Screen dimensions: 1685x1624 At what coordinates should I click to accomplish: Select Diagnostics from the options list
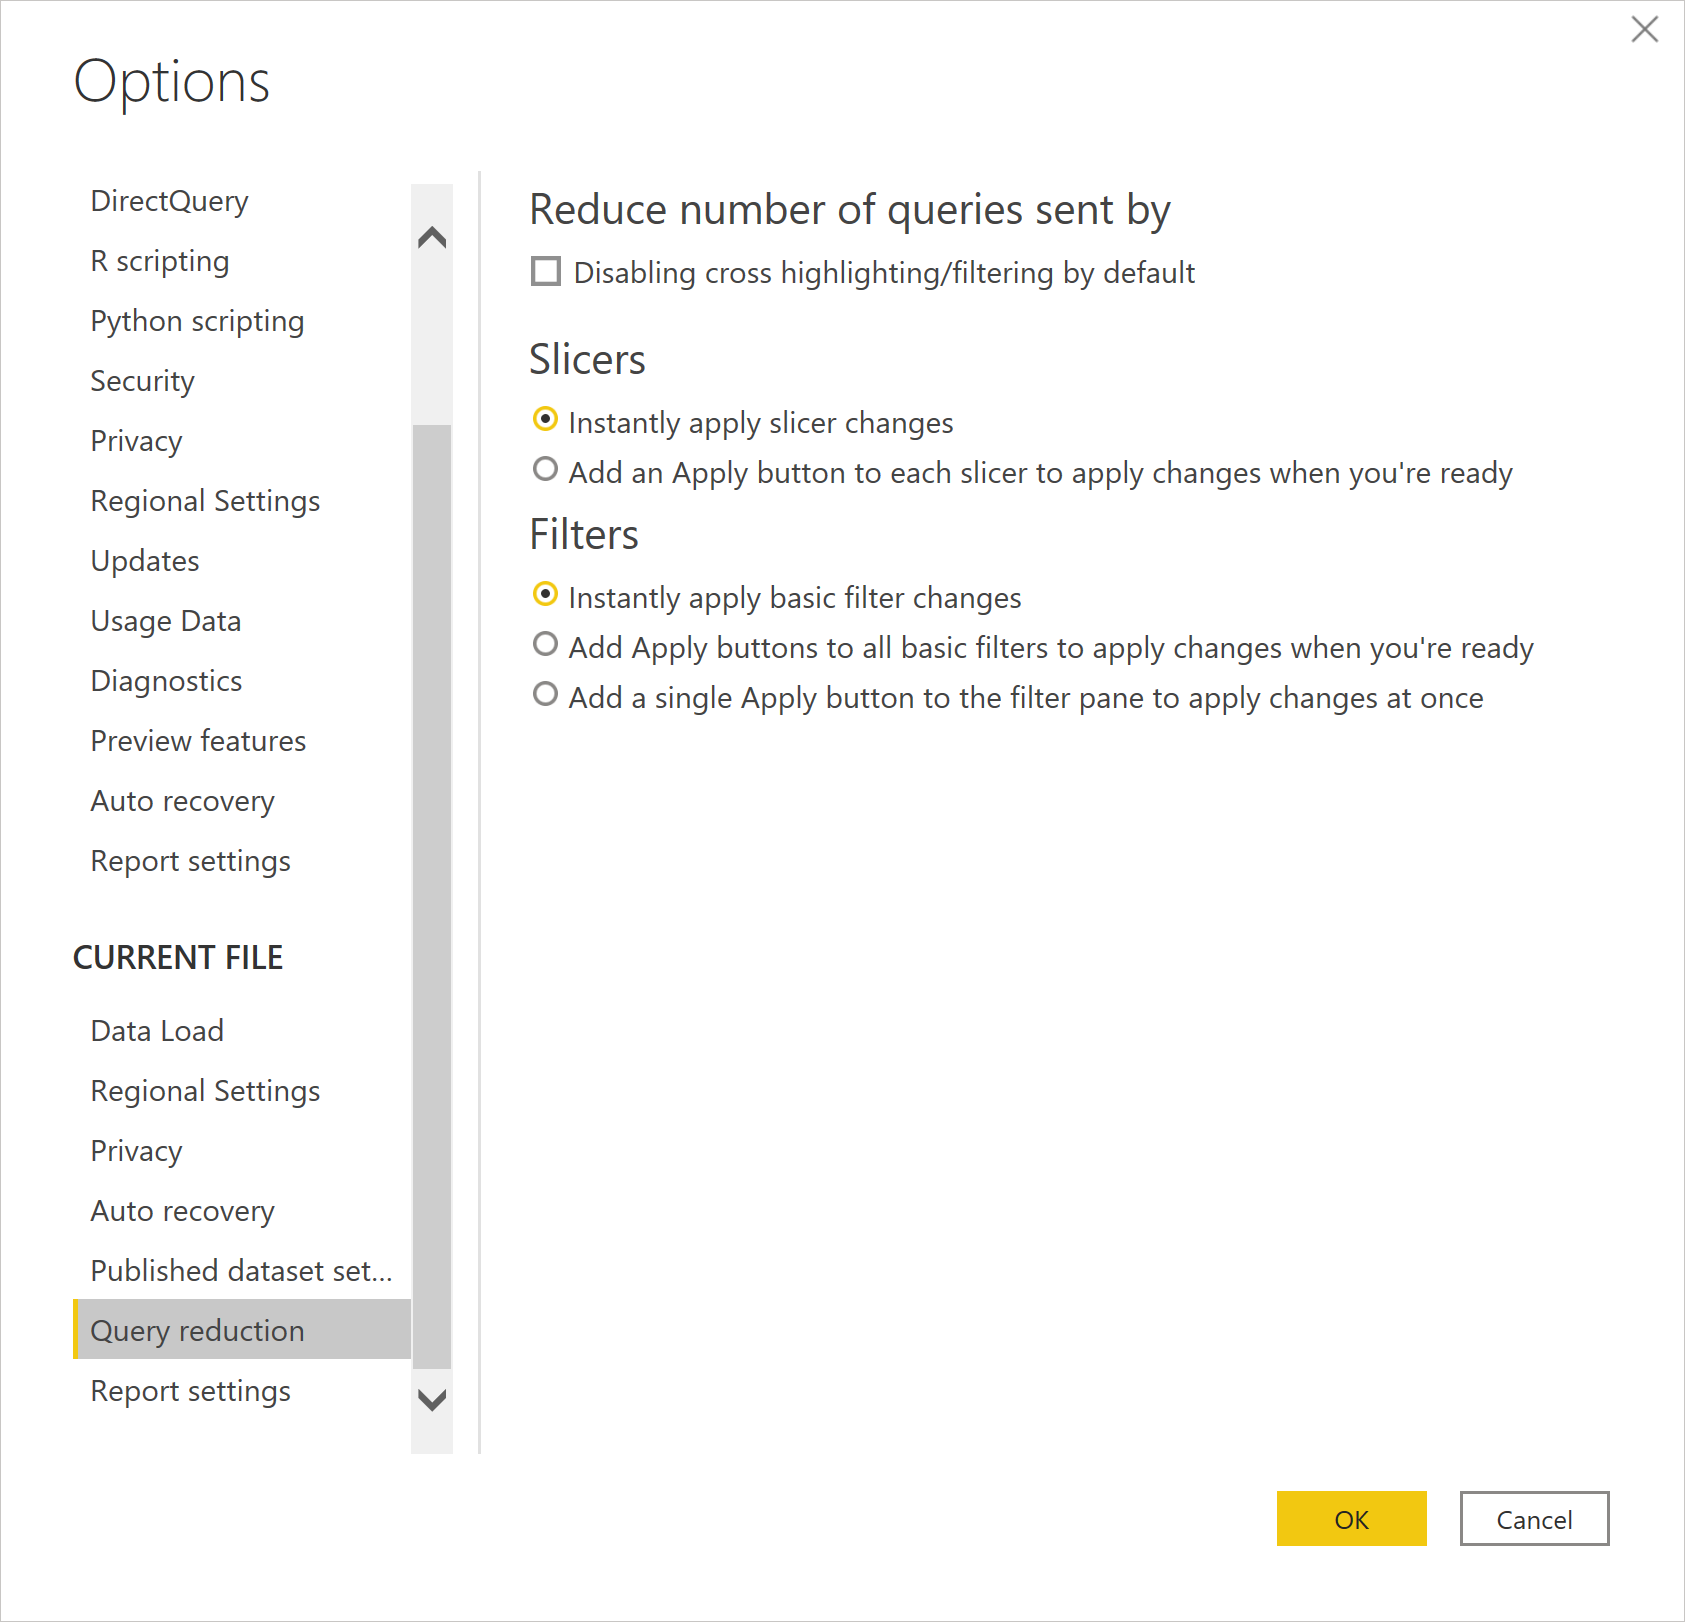166,680
